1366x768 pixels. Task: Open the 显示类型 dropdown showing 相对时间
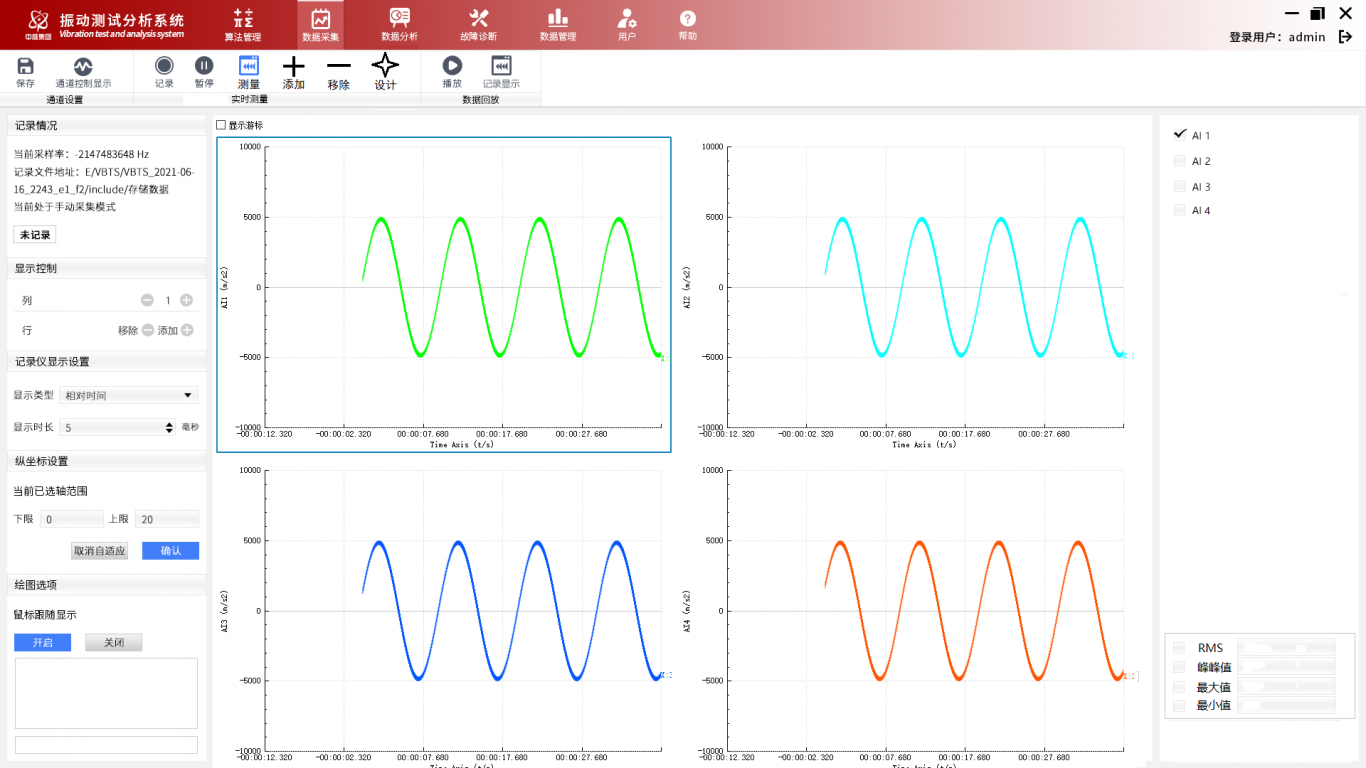[129, 395]
